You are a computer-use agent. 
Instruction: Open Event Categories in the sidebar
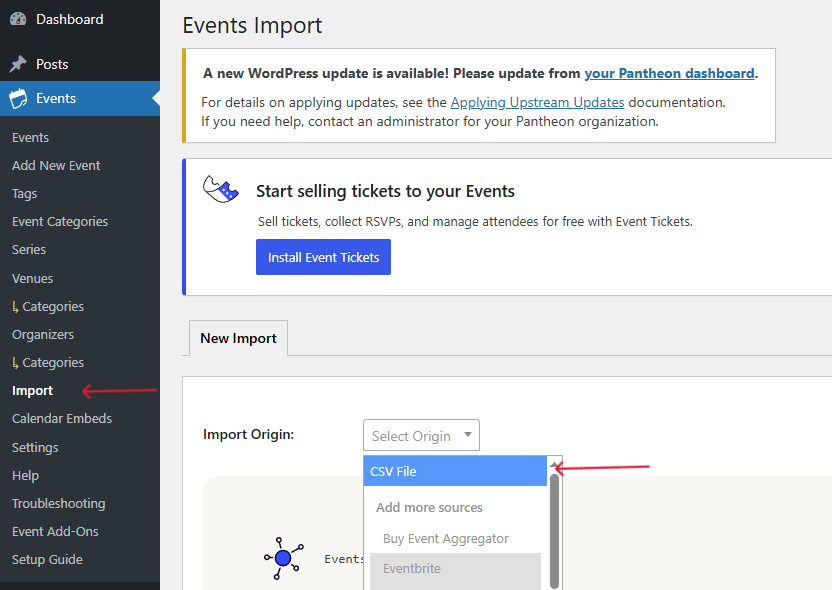click(x=60, y=222)
